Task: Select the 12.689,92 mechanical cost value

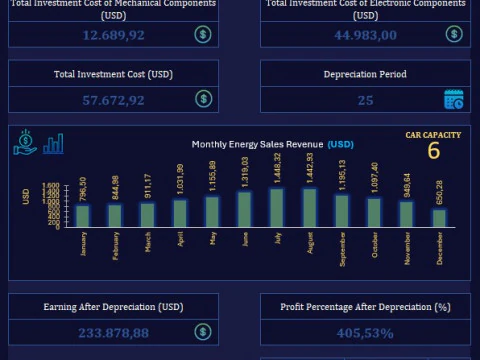Action: (113, 35)
